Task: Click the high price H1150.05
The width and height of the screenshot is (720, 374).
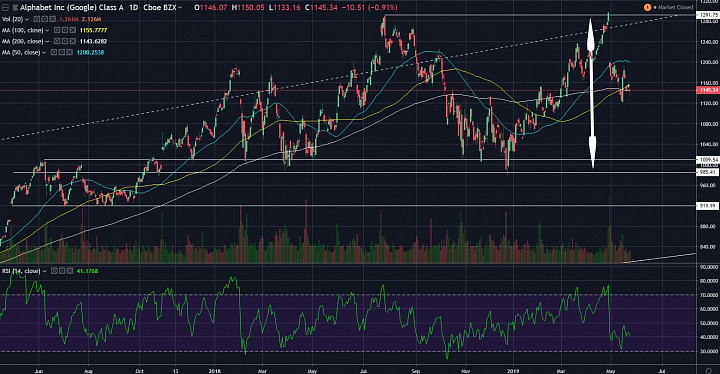Action: click(x=248, y=8)
